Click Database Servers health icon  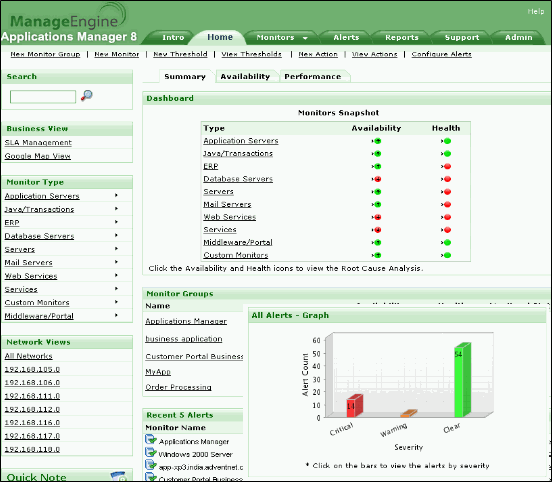point(446,179)
